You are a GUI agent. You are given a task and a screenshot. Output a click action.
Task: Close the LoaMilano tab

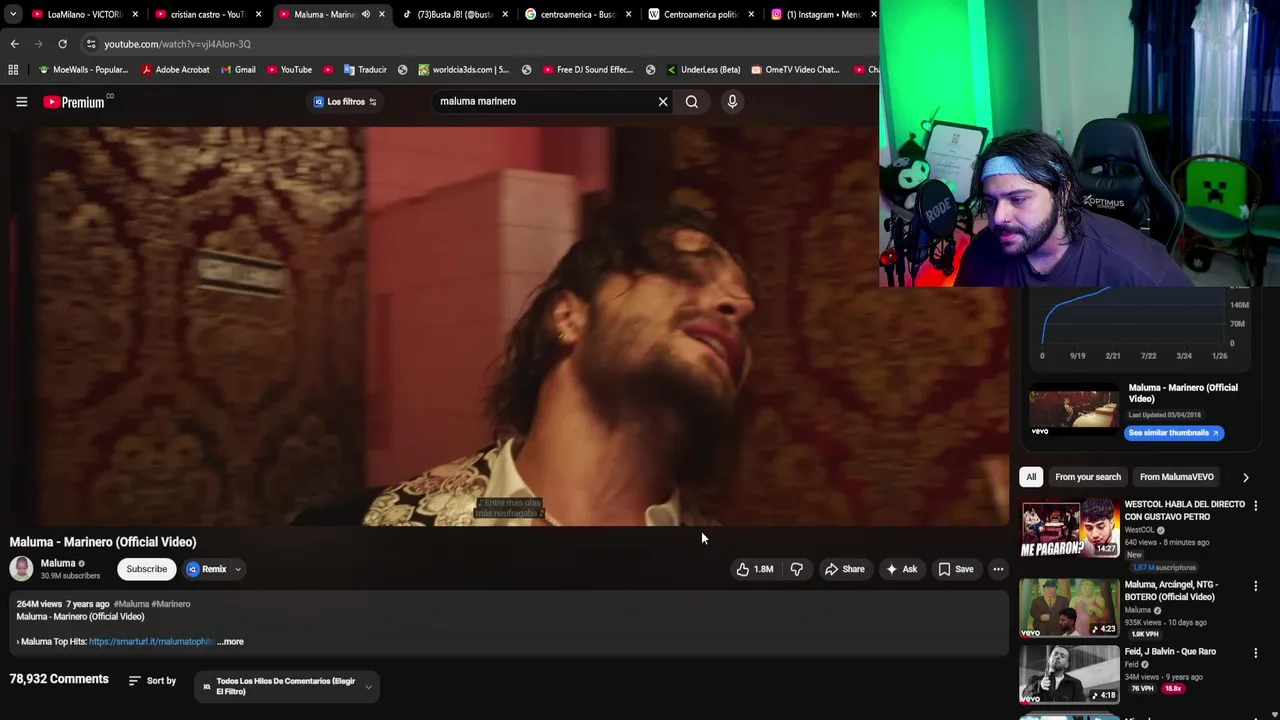click(135, 14)
